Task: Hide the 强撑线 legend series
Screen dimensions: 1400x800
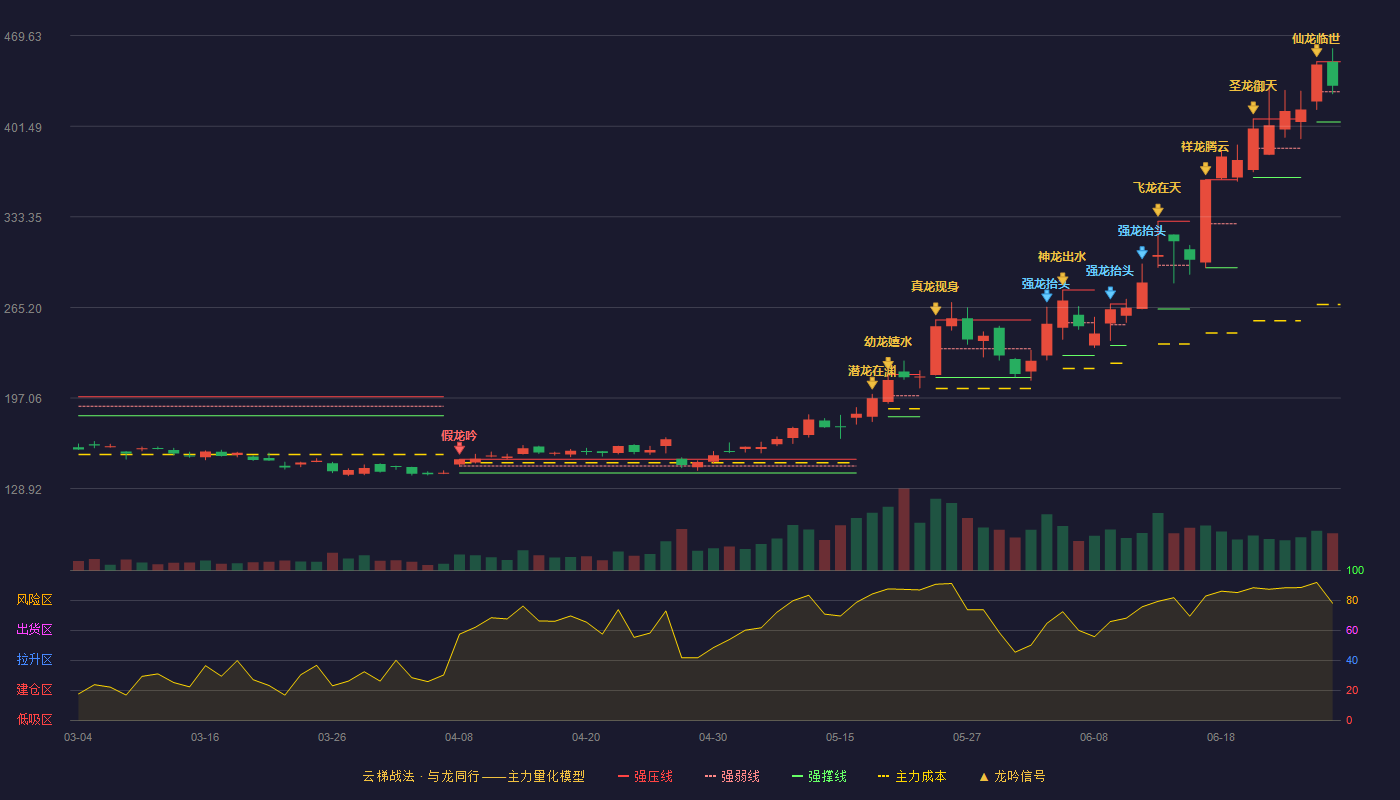Action: pyautogui.click(x=819, y=776)
